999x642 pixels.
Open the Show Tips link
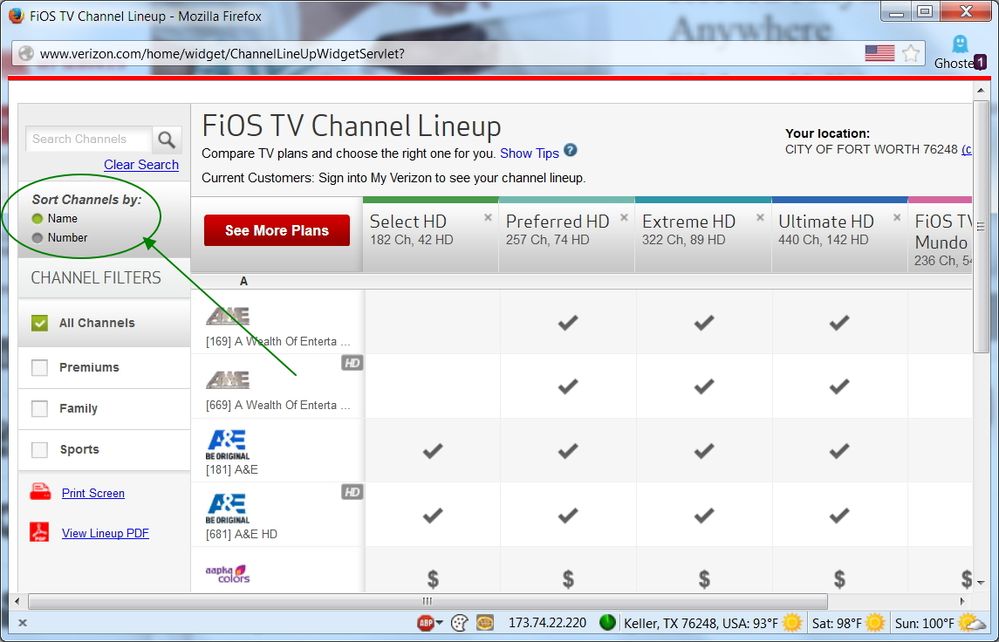pyautogui.click(x=529, y=153)
